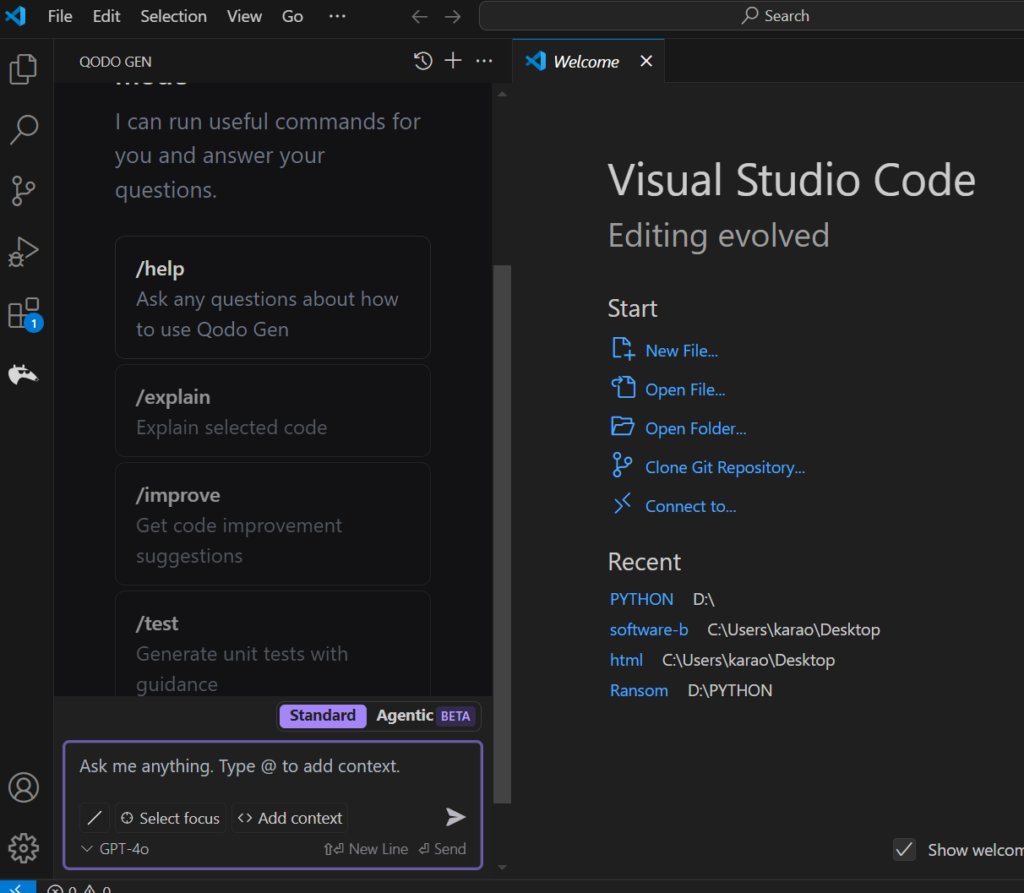The width and height of the screenshot is (1024, 893).
Task: Go back using the left arrow
Action: coord(420,16)
